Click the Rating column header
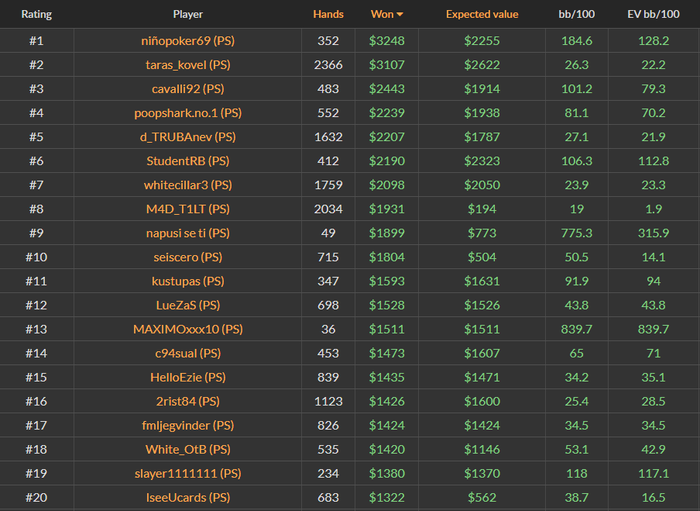 tap(36, 15)
